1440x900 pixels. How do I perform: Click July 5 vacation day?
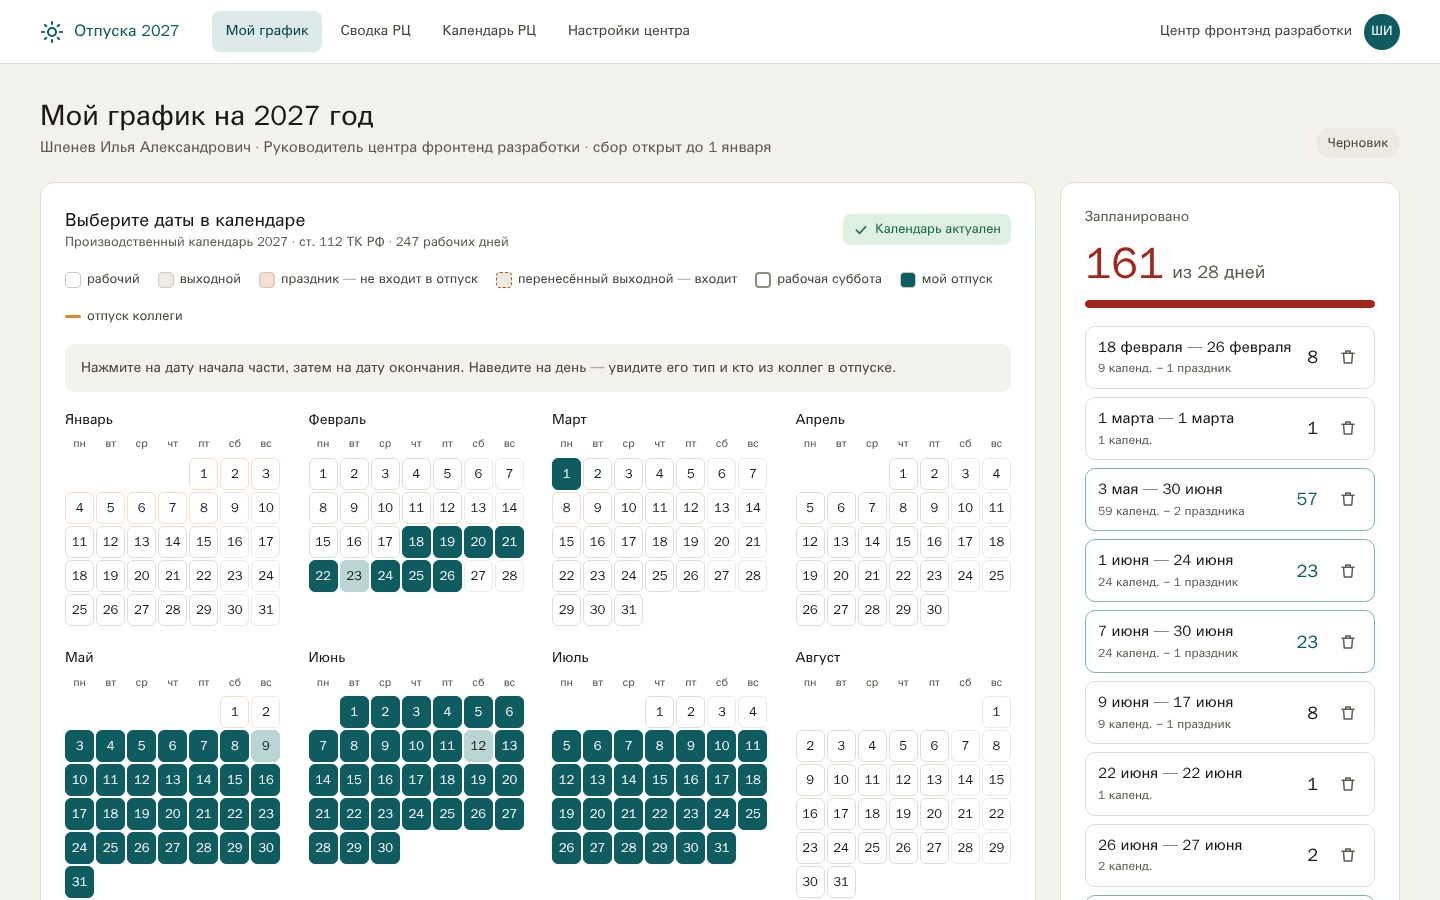click(x=566, y=746)
